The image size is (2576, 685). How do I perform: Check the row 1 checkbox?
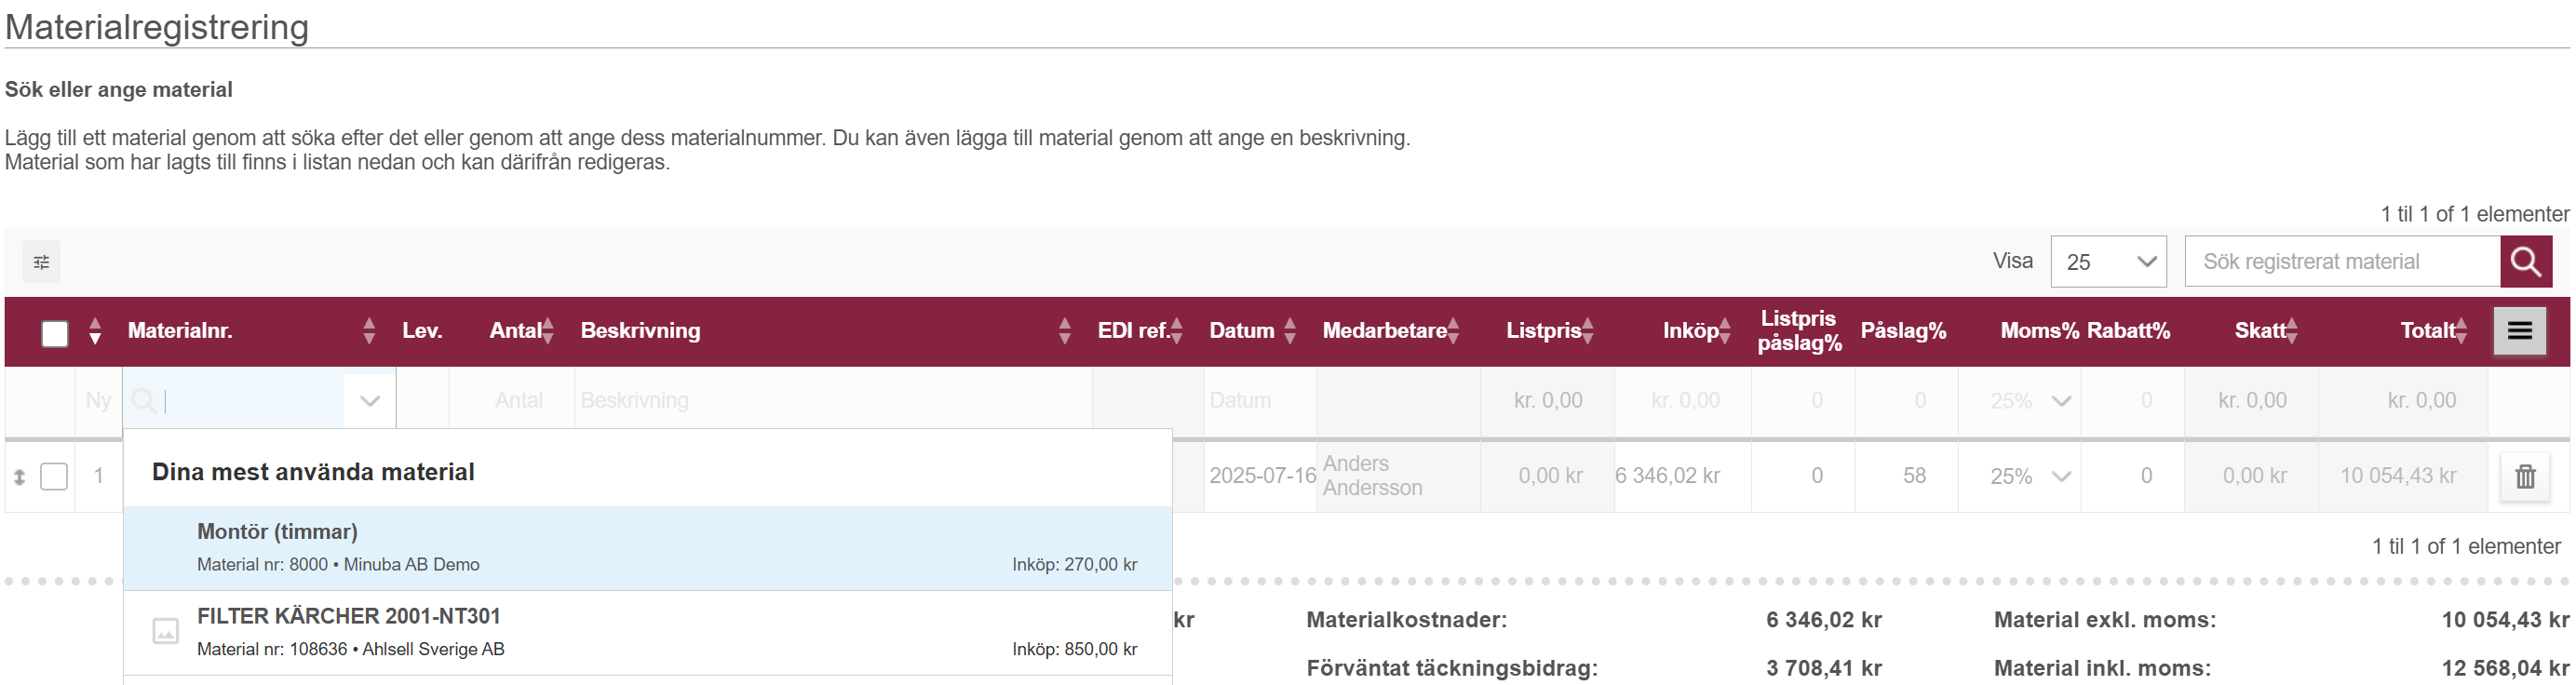(54, 477)
